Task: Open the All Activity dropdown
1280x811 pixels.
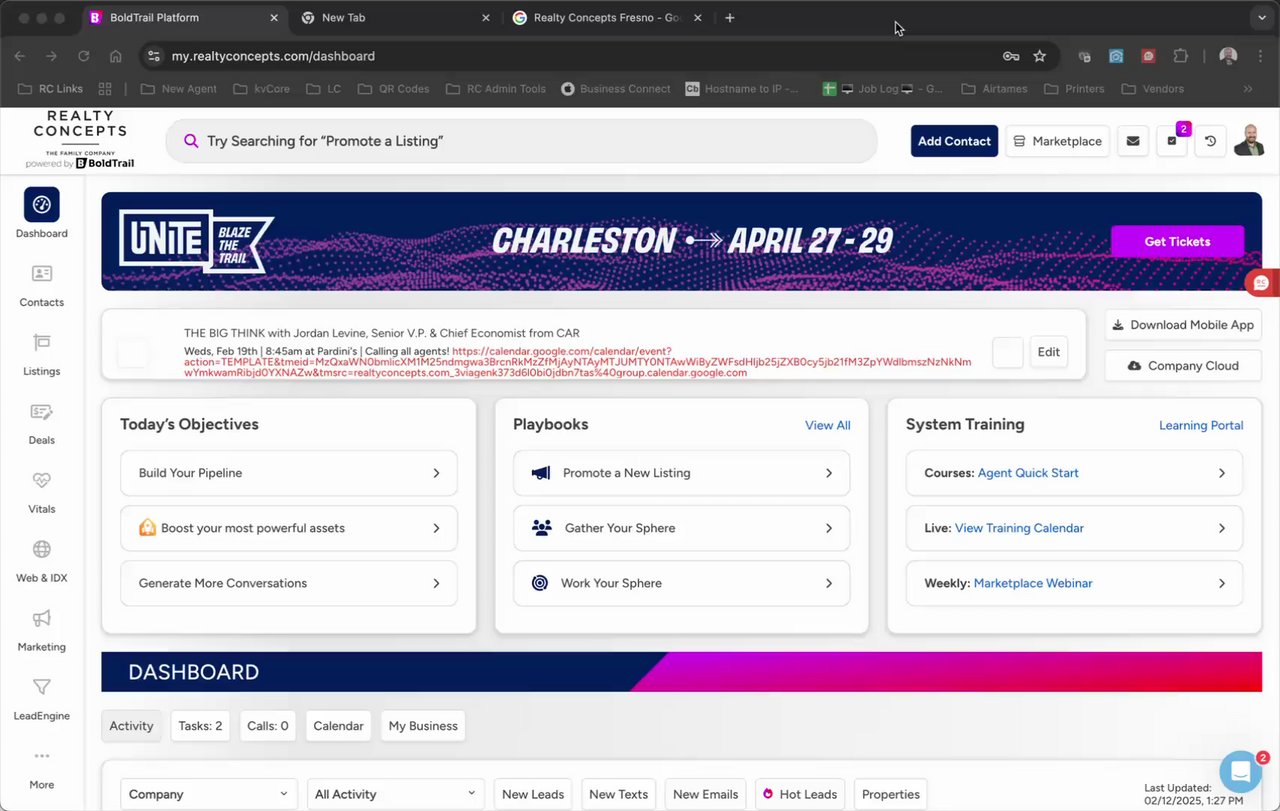Action: pyautogui.click(x=396, y=794)
